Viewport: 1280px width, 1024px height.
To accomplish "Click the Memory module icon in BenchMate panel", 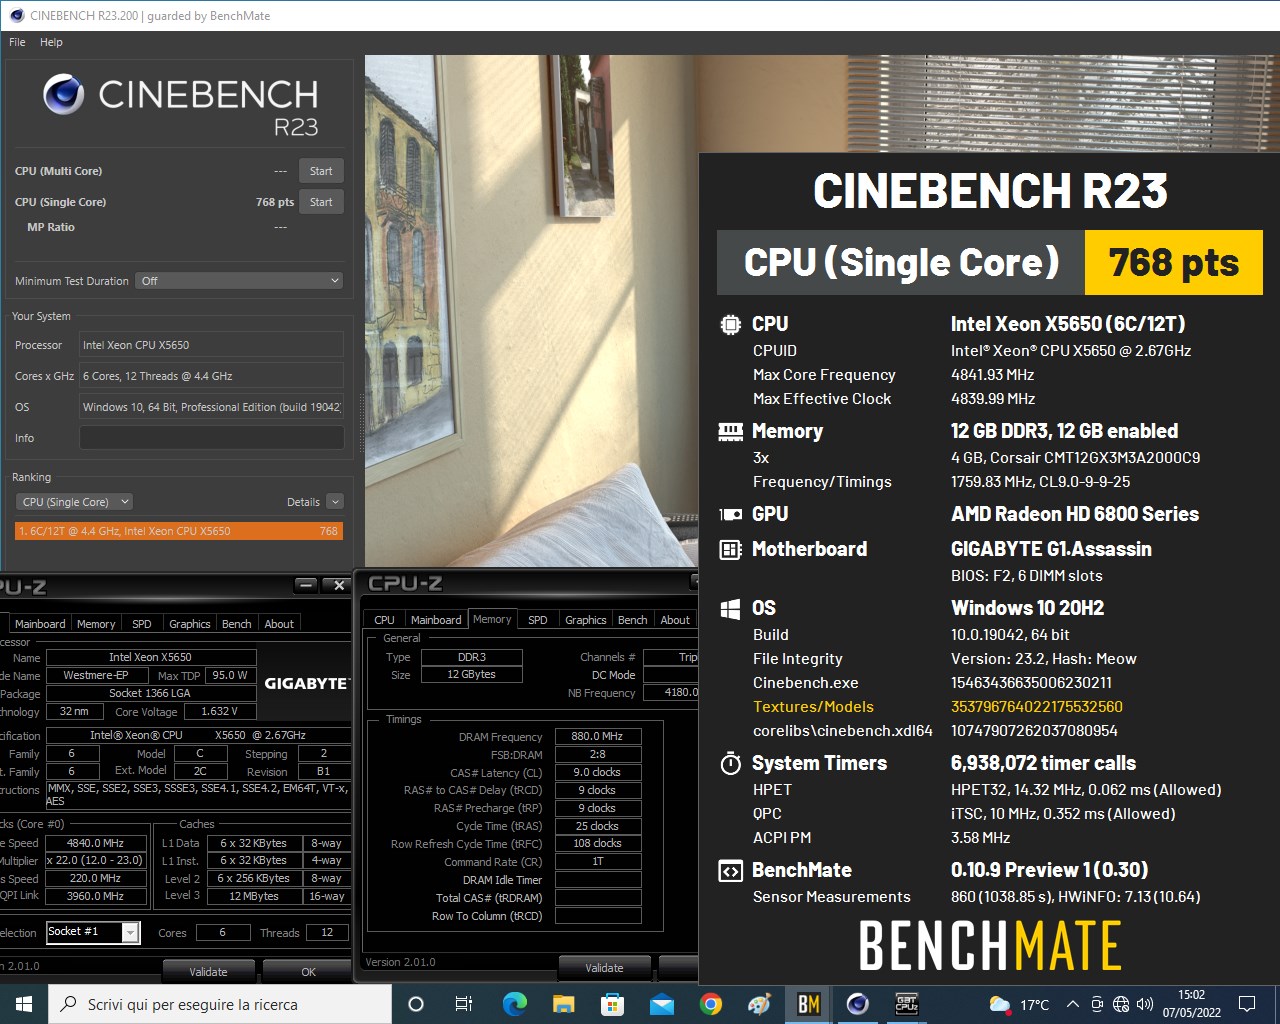I will 730,432.
